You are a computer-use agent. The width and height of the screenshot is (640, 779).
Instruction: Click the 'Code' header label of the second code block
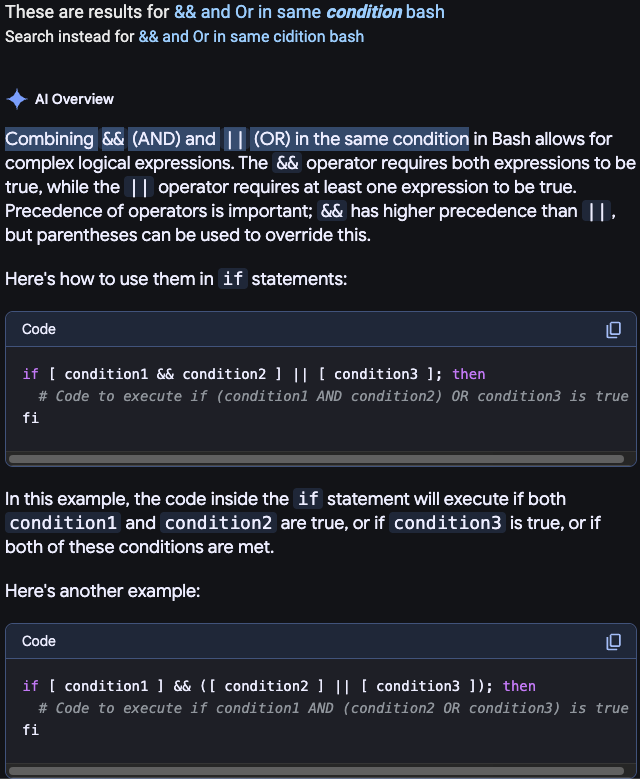point(39,641)
